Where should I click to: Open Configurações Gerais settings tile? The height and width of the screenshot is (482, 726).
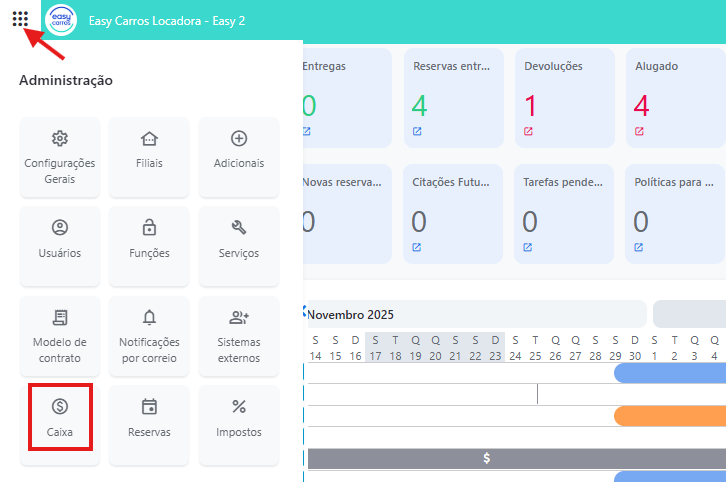pos(60,157)
